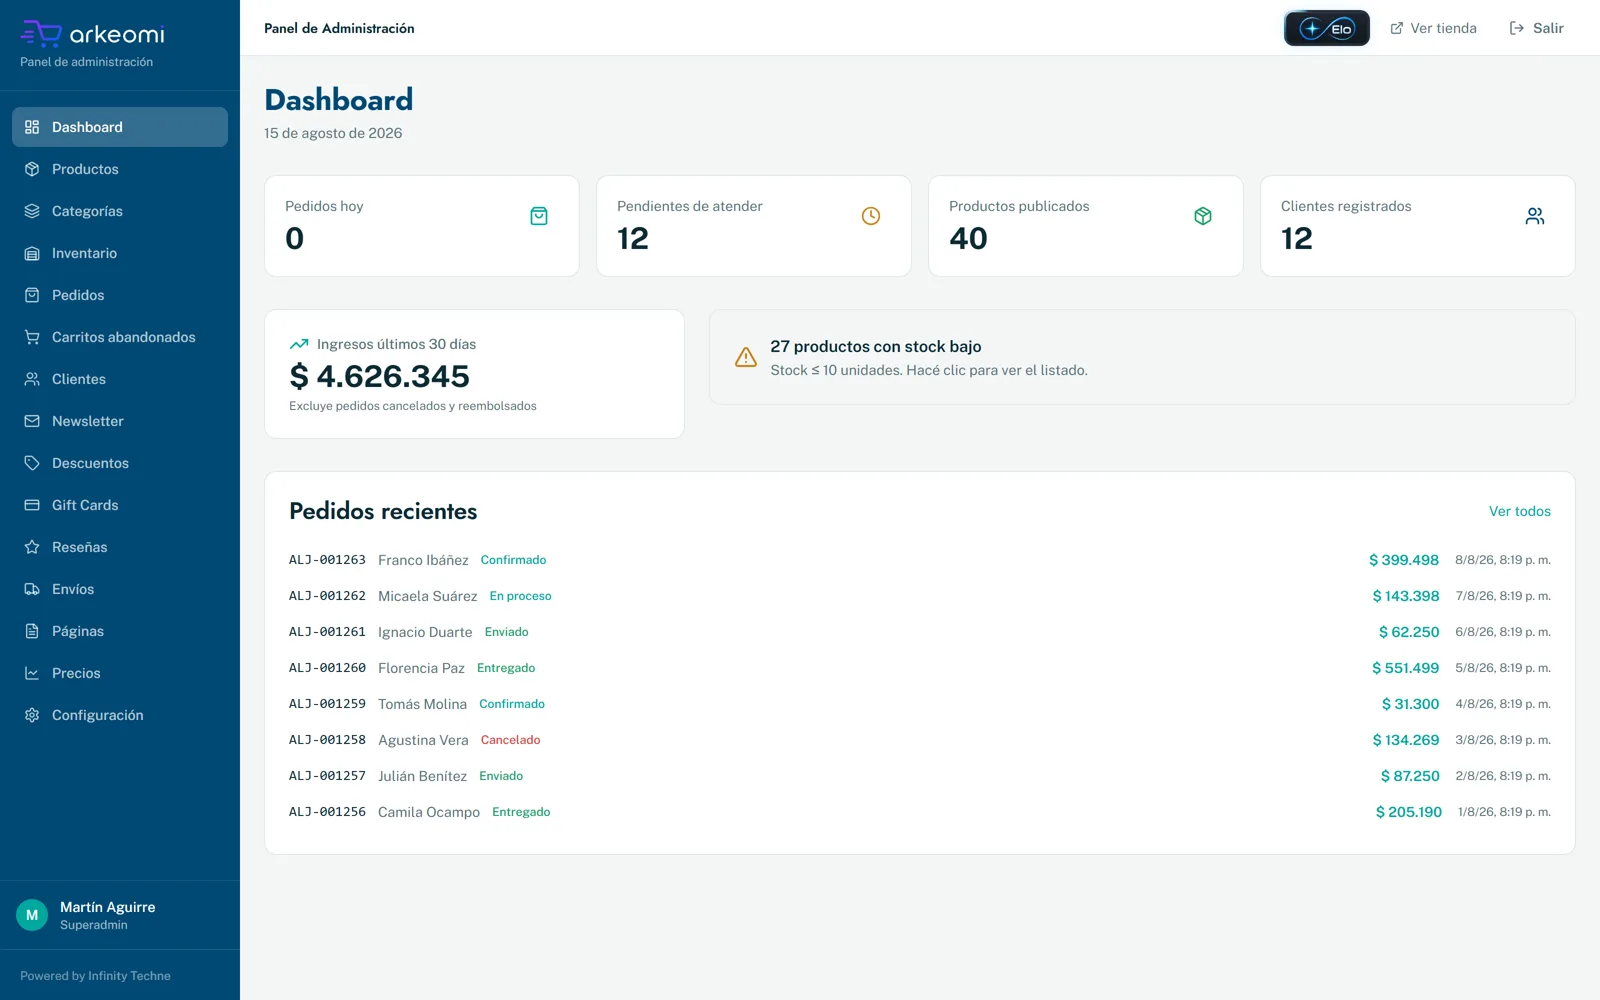Select order ALJ-001262 of Micaela Suárez
This screenshot has width=1600, height=1000.
(920, 596)
